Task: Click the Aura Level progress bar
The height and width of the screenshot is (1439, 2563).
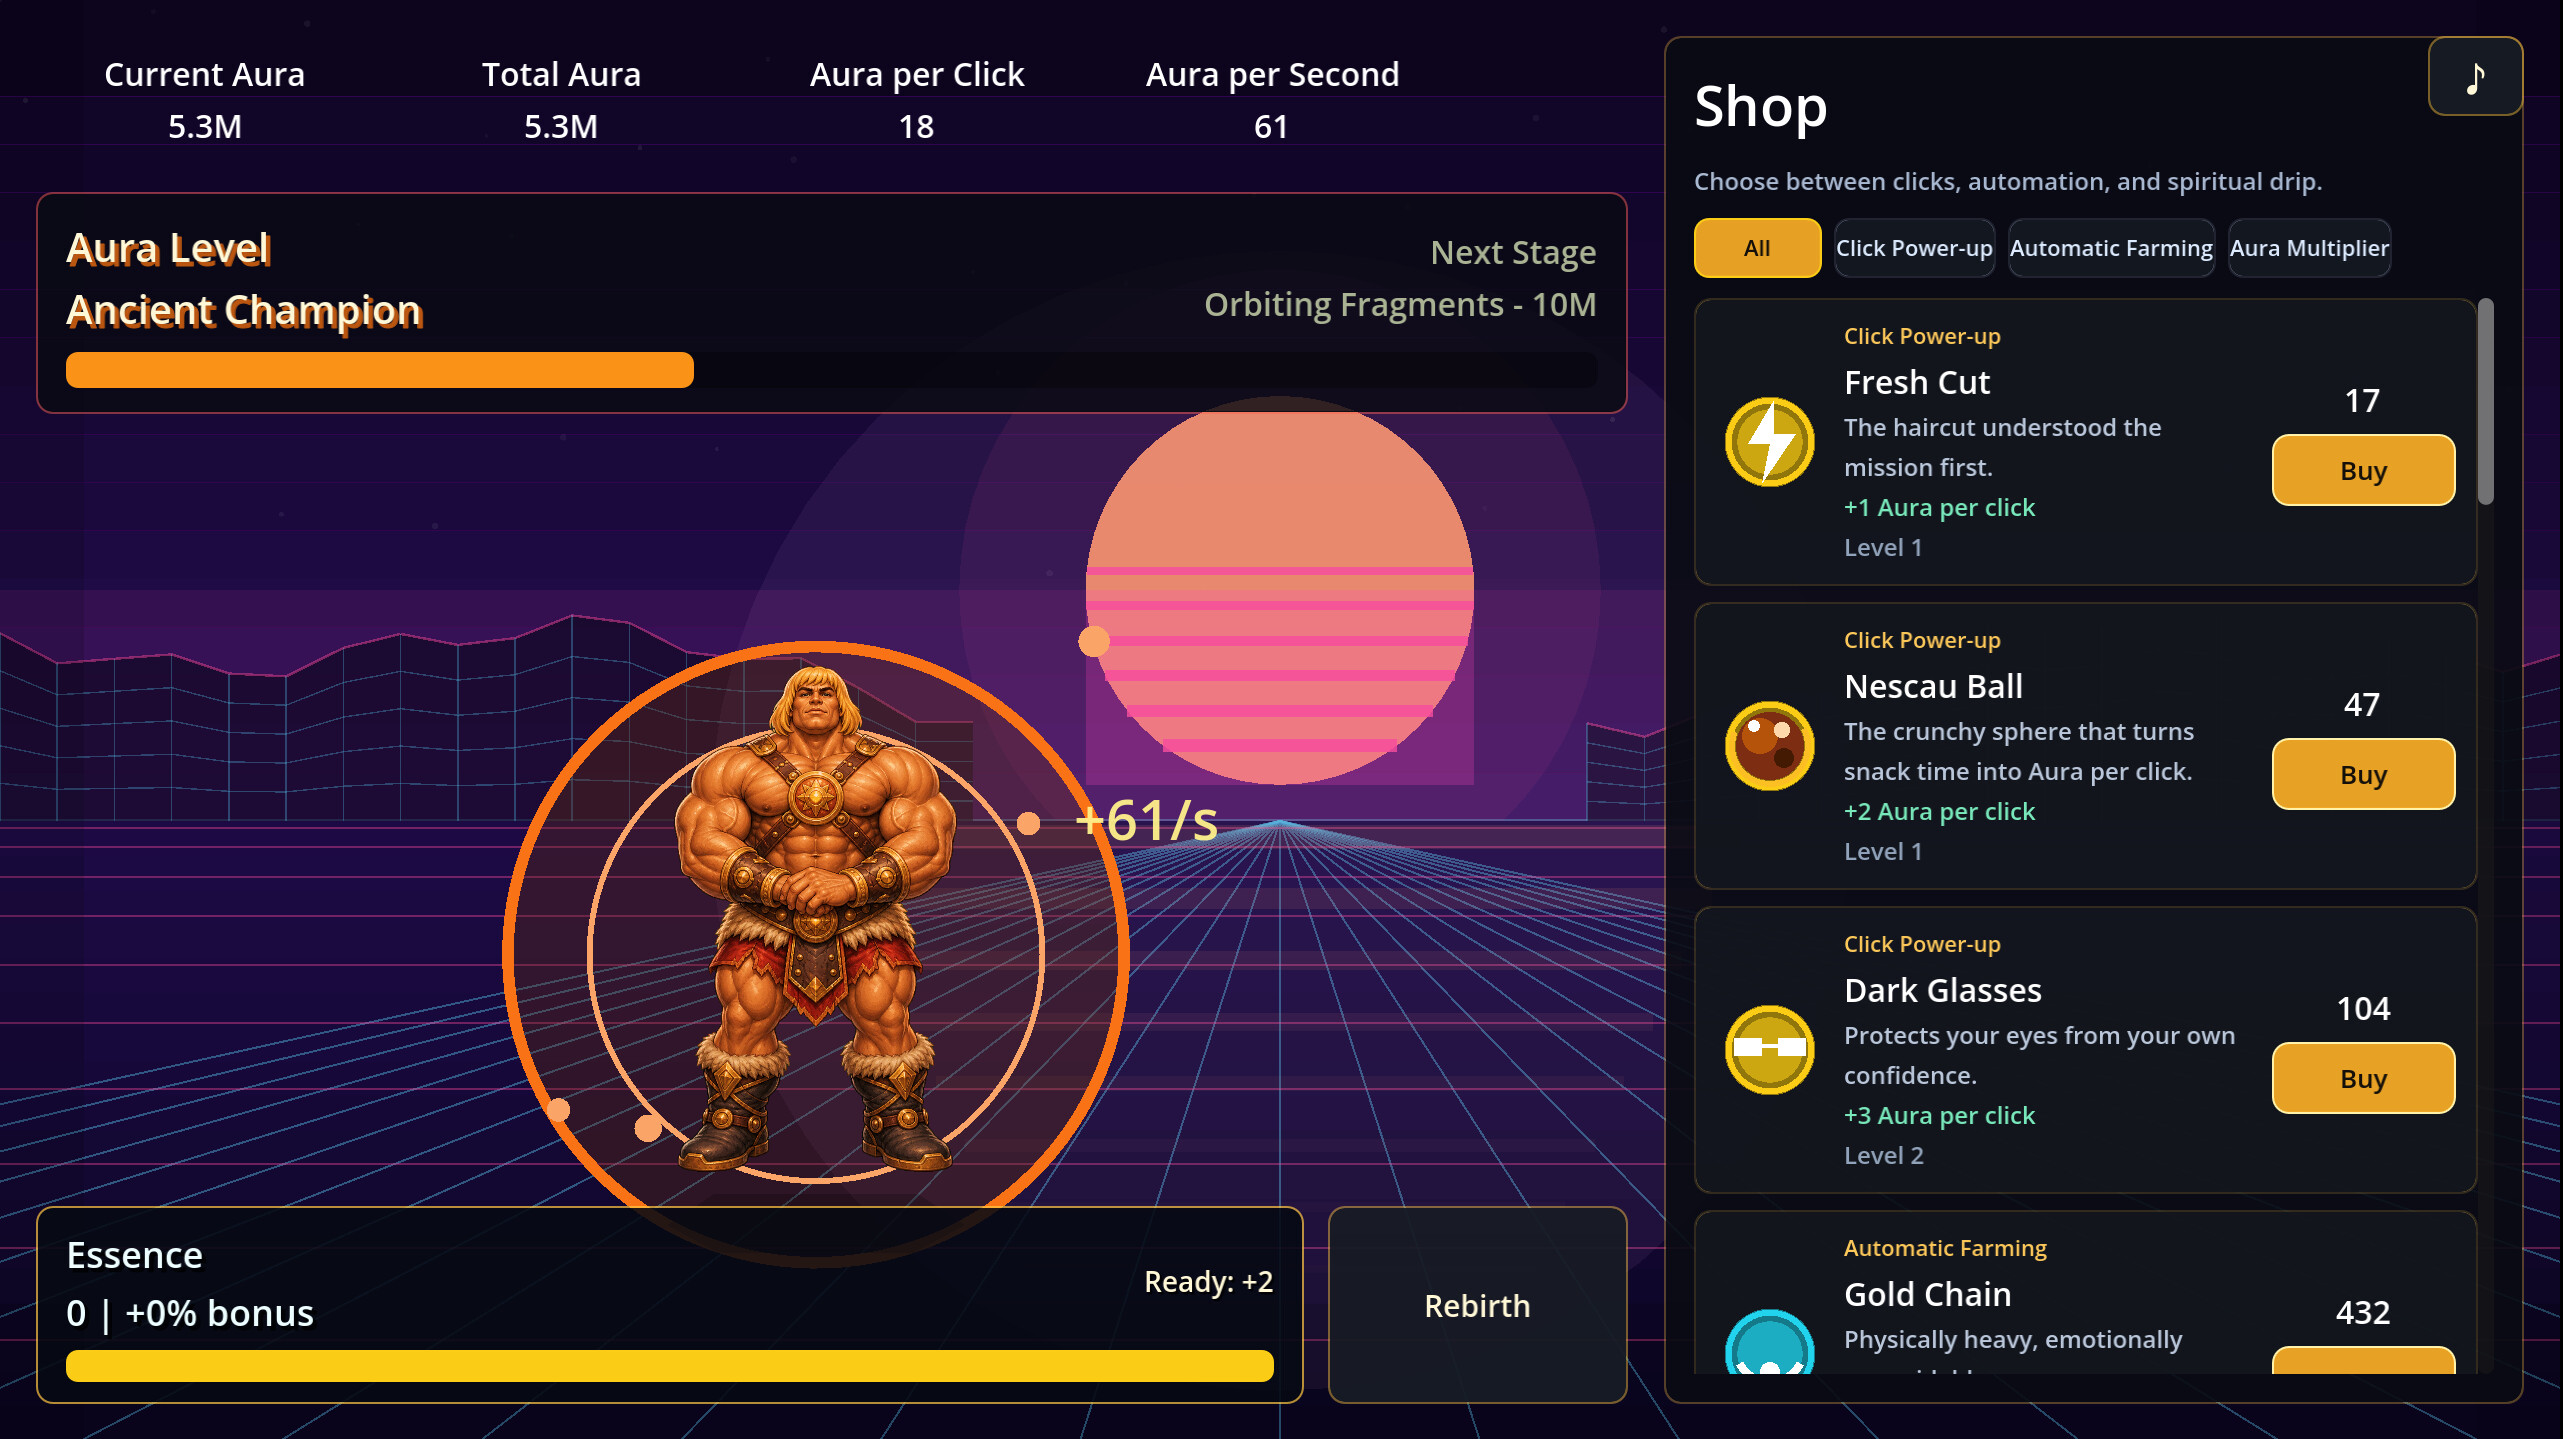Action: (x=831, y=370)
